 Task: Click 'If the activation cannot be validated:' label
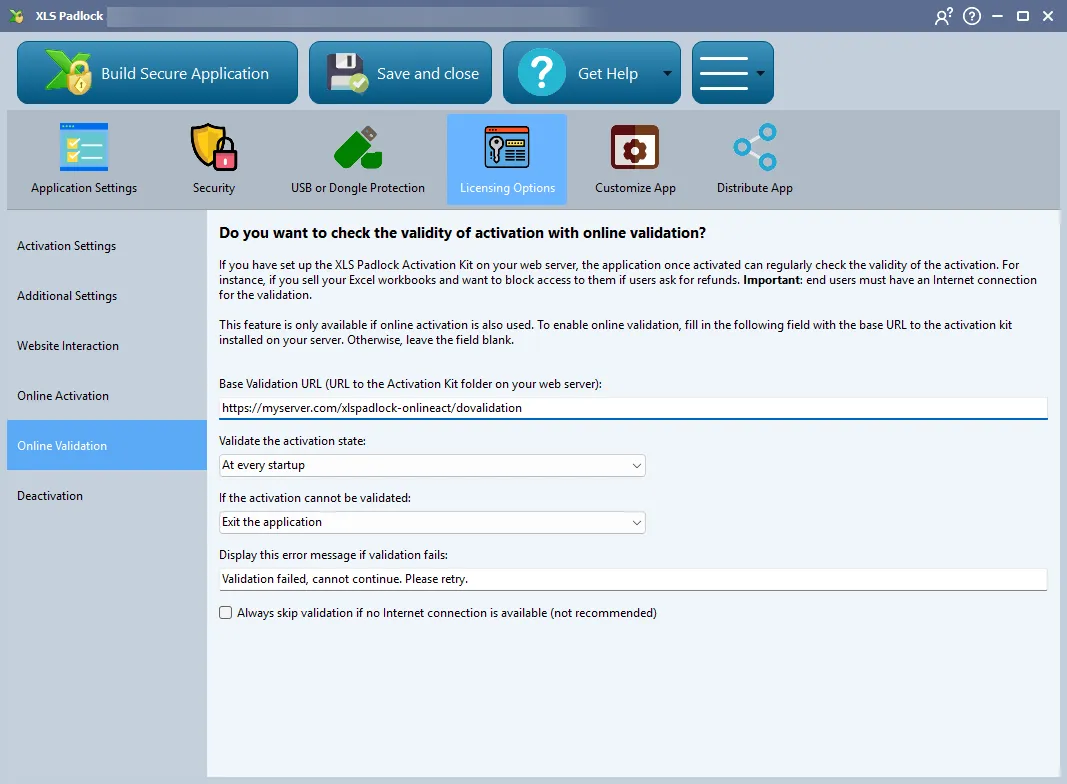coord(315,498)
